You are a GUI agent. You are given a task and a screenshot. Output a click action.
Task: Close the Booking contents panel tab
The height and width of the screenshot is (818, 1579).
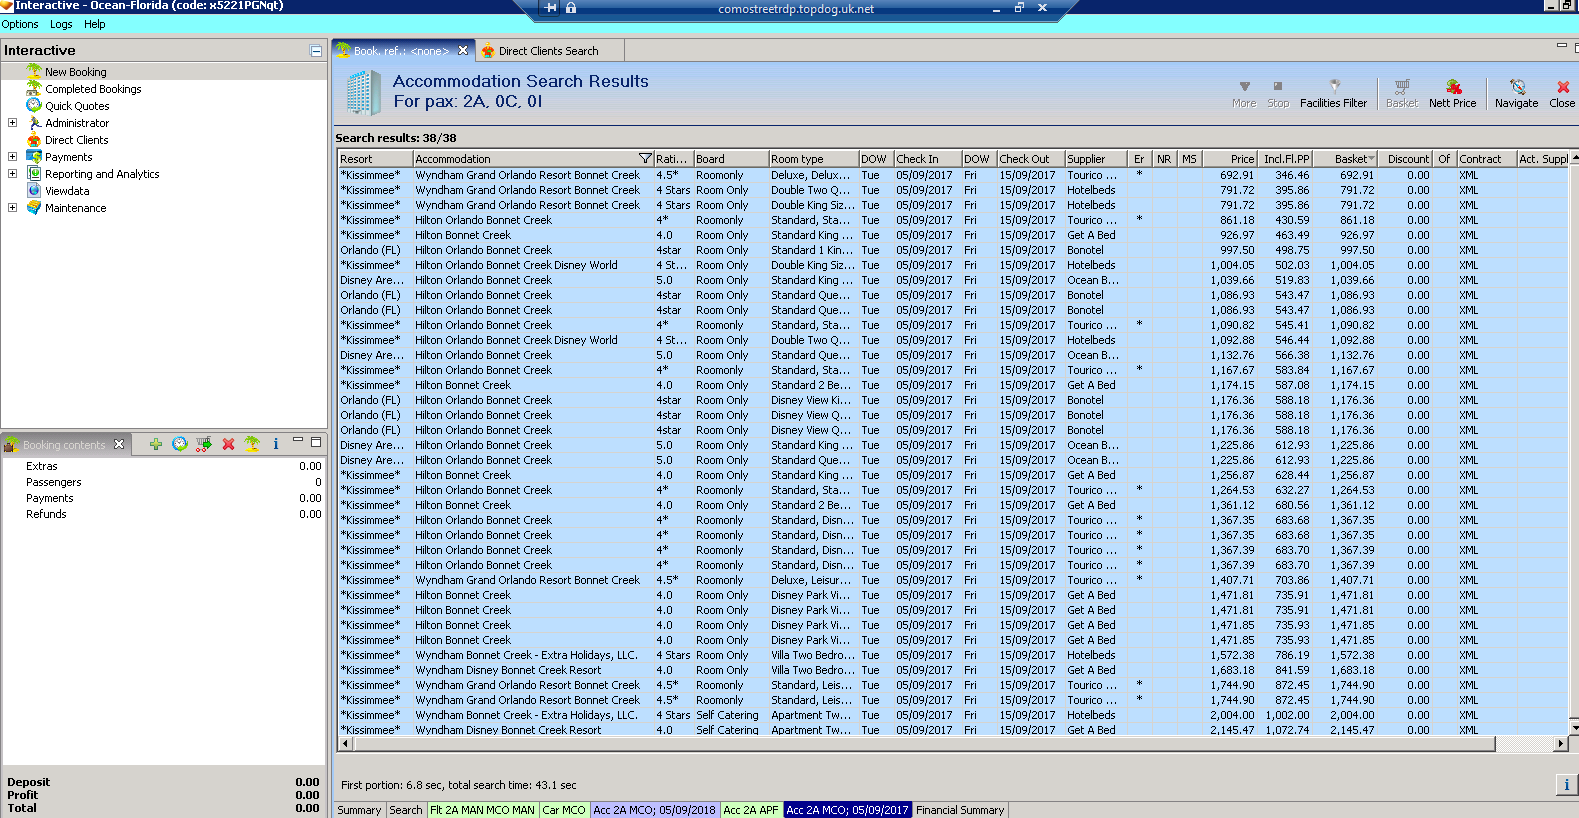tap(119, 444)
